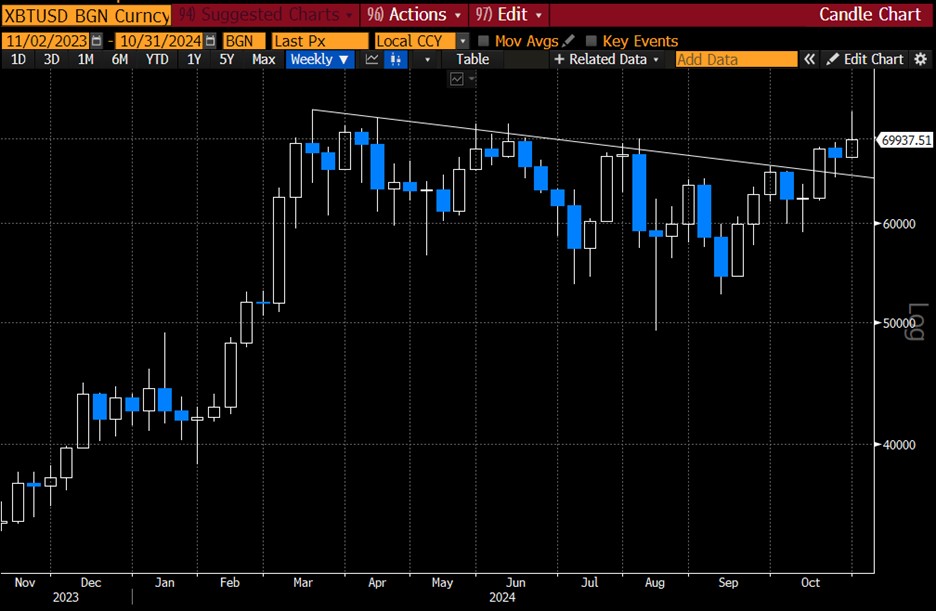The height and width of the screenshot is (611, 936).
Task: Click the Last Px field
Action: coord(320,41)
